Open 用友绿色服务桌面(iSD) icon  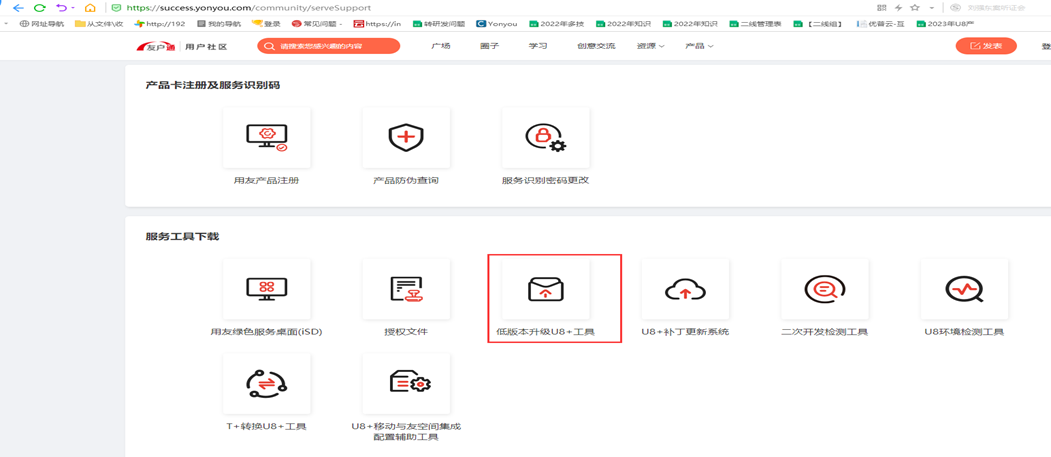pyautogui.click(x=267, y=289)
